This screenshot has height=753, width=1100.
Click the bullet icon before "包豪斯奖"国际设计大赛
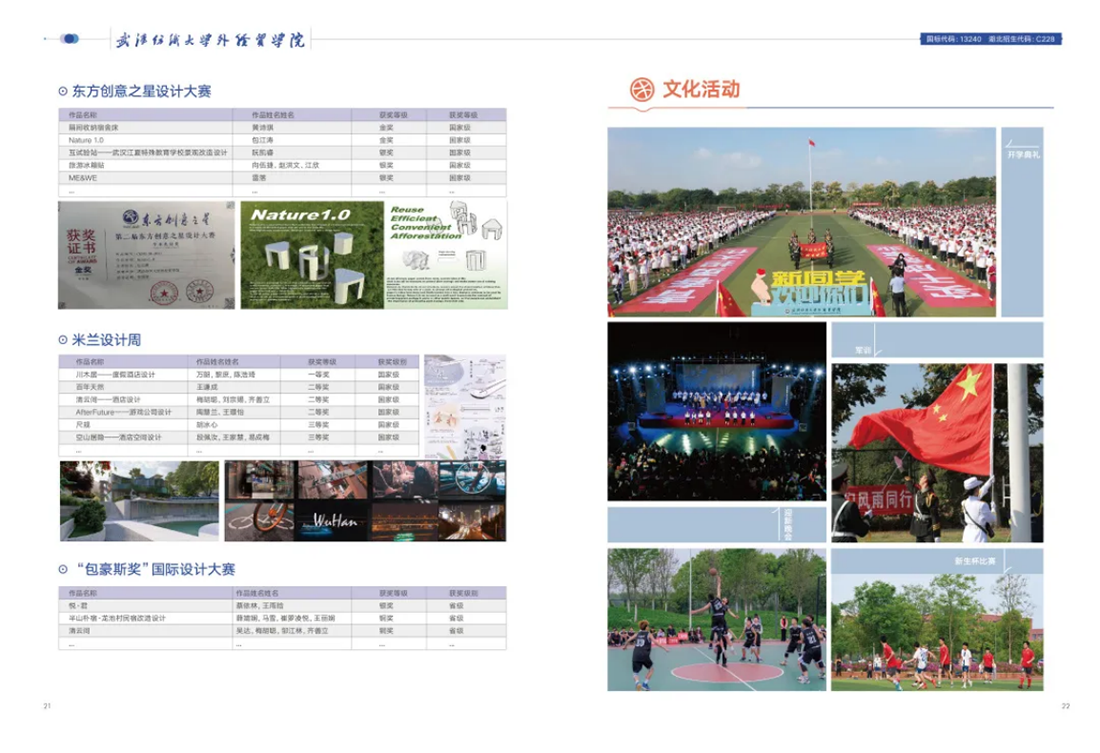[x=63, y=569]
